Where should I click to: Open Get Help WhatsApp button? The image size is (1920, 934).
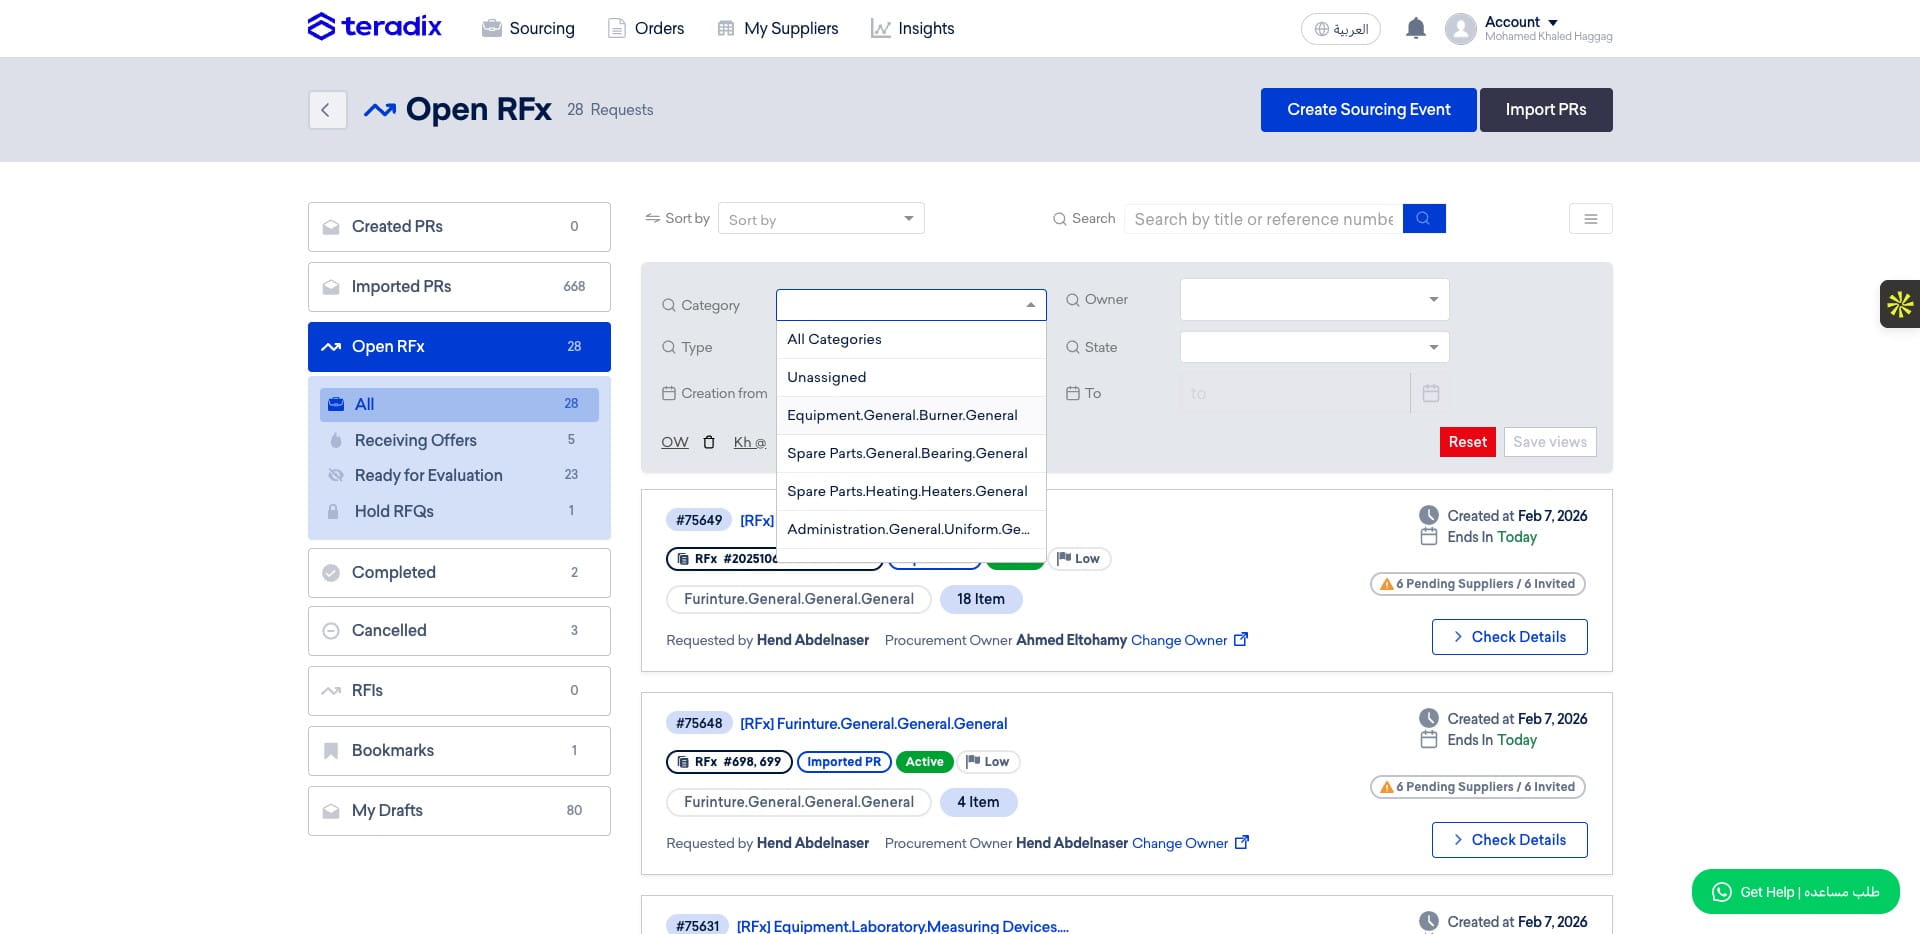point(1795,891)
